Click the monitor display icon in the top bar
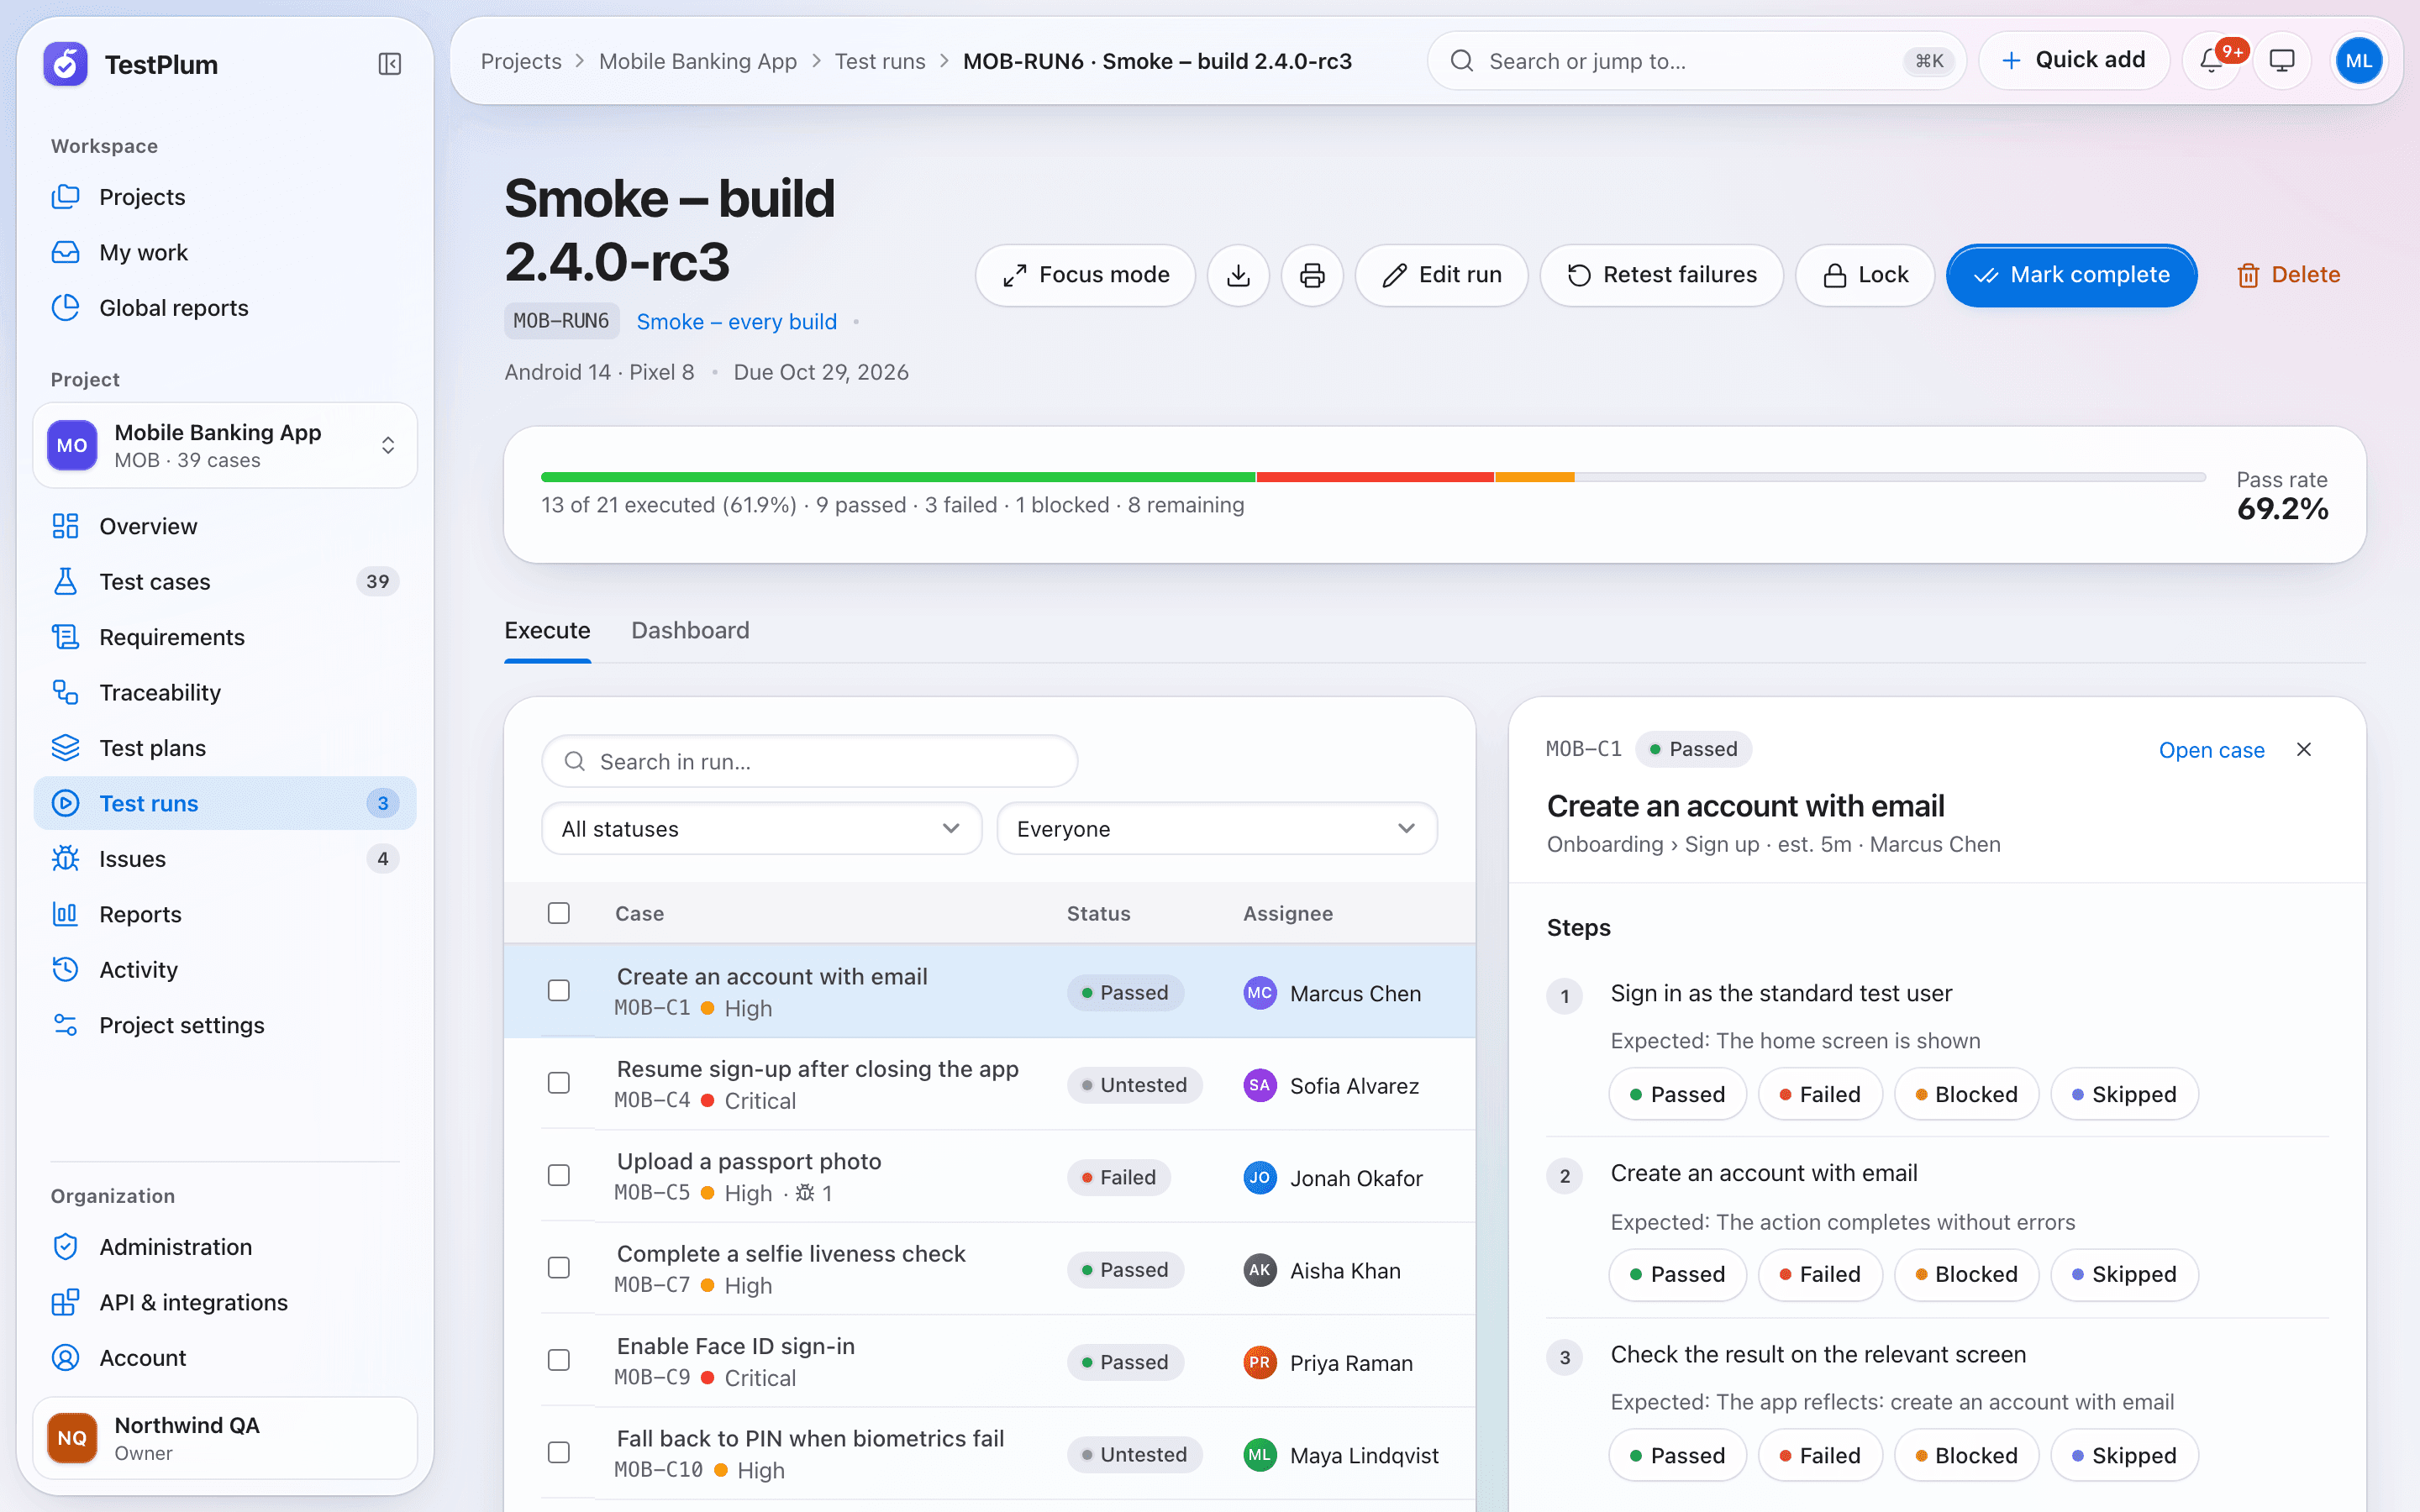 coord(2281,61)
